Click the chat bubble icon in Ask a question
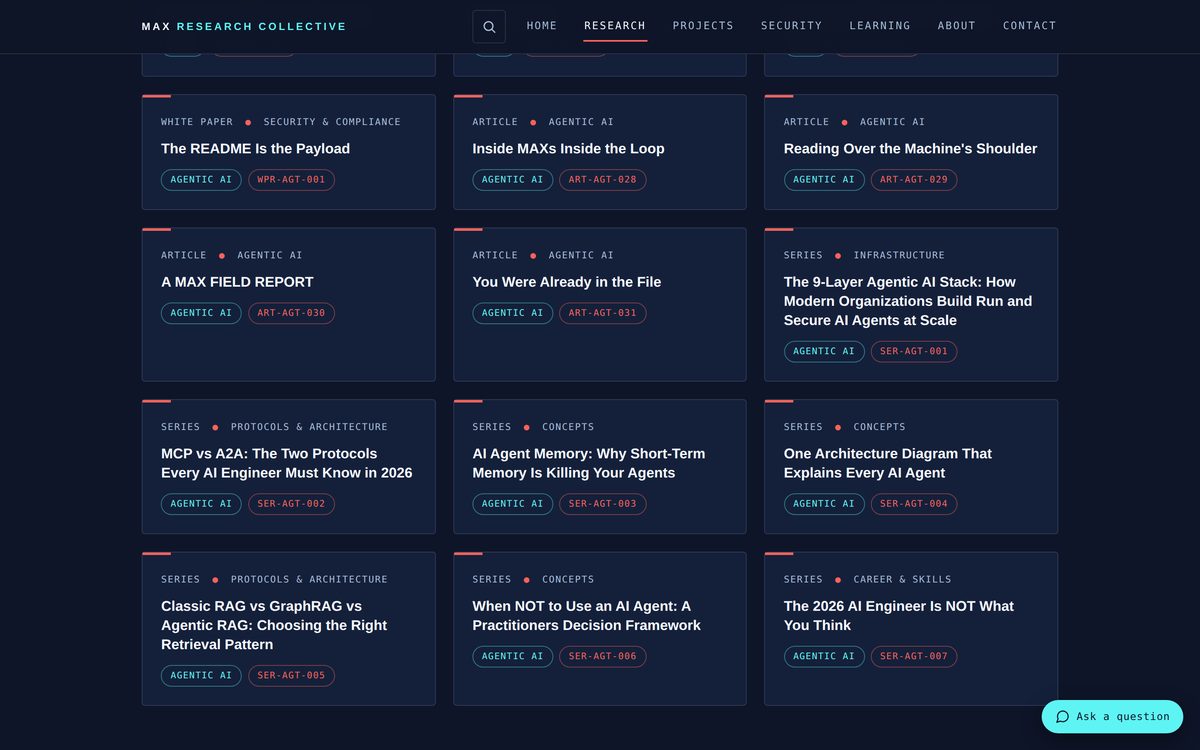This screenshot has width=1200, height=750. click(1063, 717)
